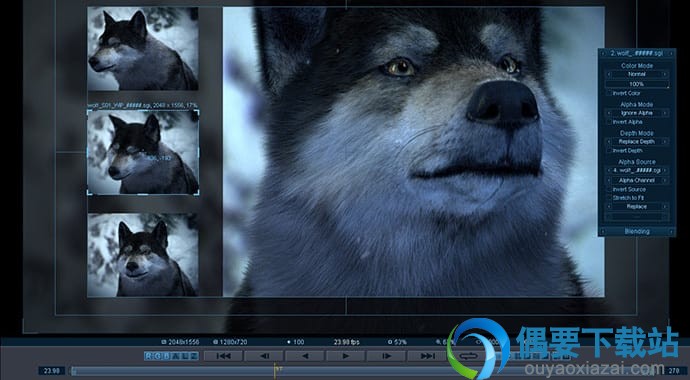Open the 2. wolf layer selector header
690x380 pixels.
pos(637,53)
